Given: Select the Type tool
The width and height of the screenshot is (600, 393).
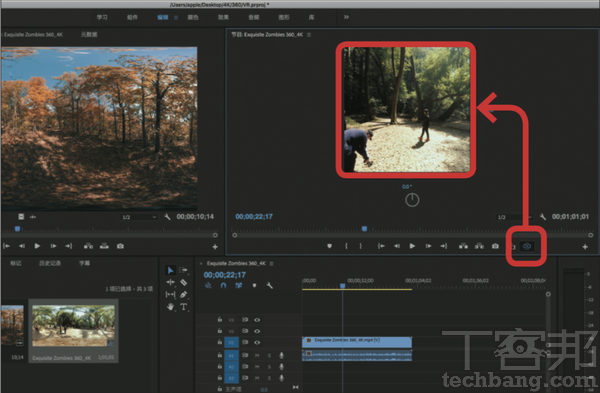Looking at the screenshot, I should click(x=183, y=307).
